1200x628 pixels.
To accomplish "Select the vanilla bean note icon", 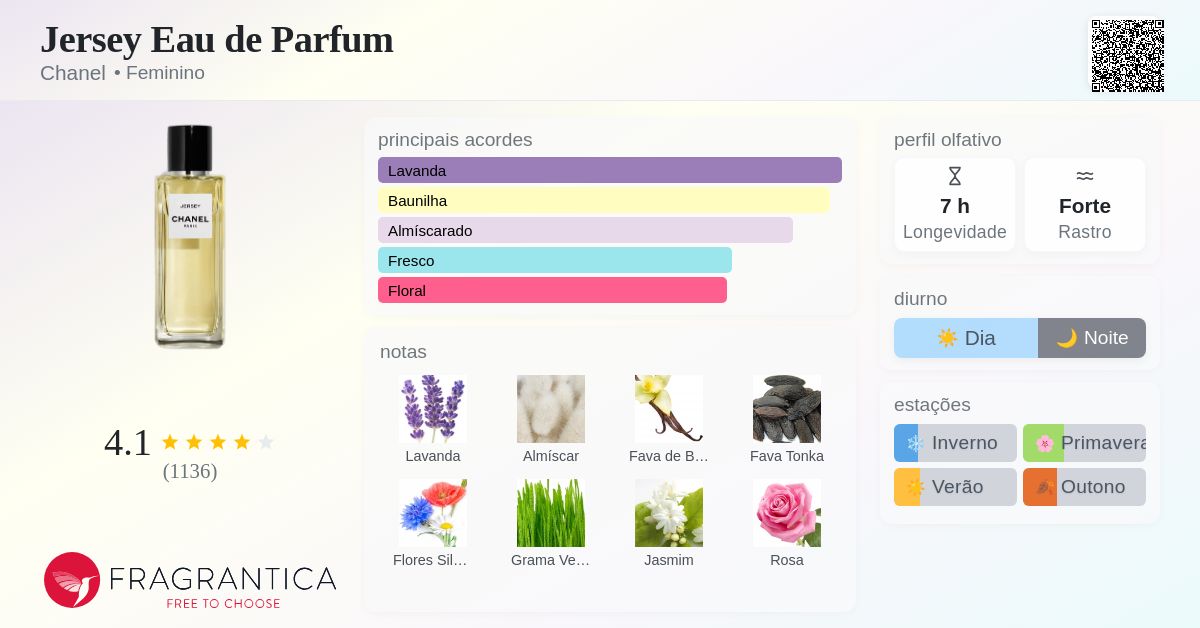I will tap(669, 409).
